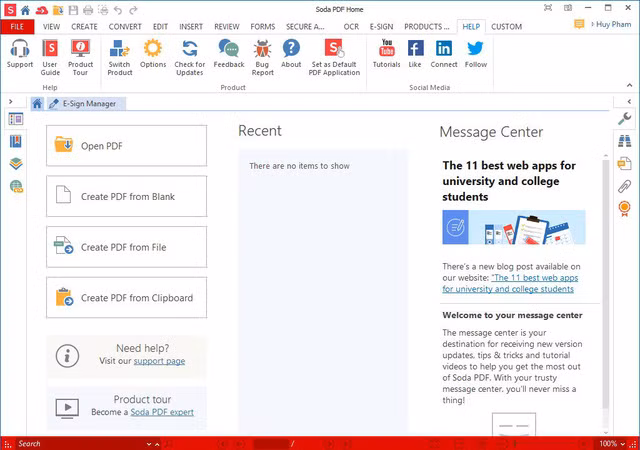This screenshot has height=450, width=640.
Task: Click the notification message icon near Huy Pham
Action: click(x=579, y=24)
